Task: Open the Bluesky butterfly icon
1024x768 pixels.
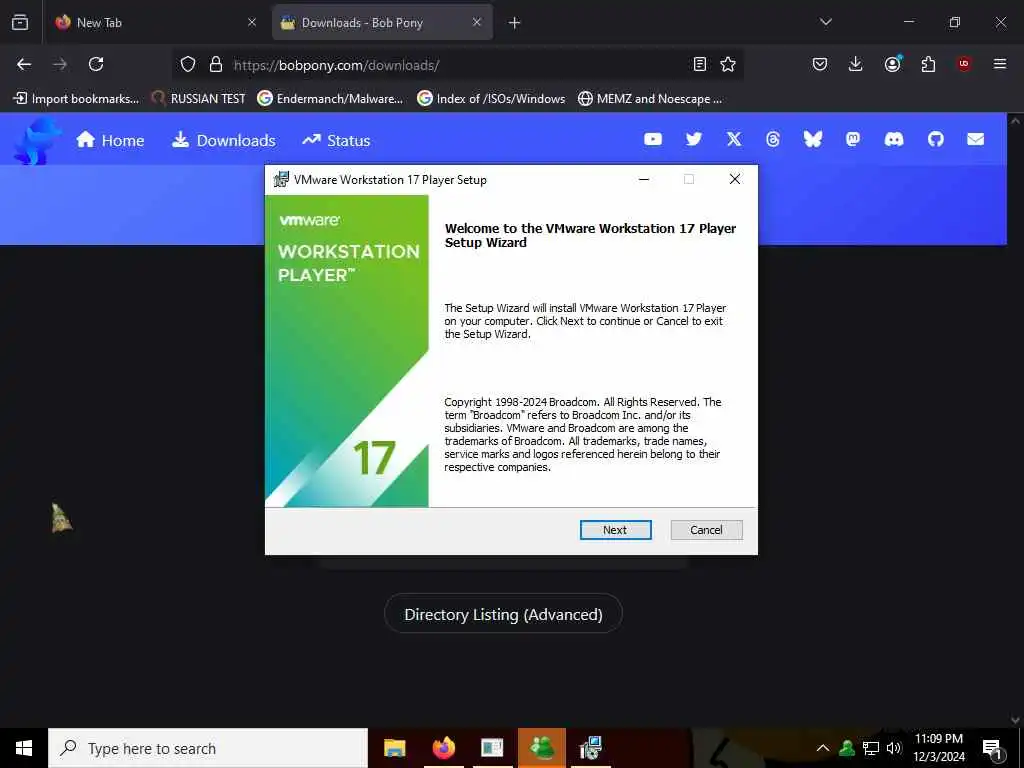Action: pyautogui.click(x=812, y=139)
